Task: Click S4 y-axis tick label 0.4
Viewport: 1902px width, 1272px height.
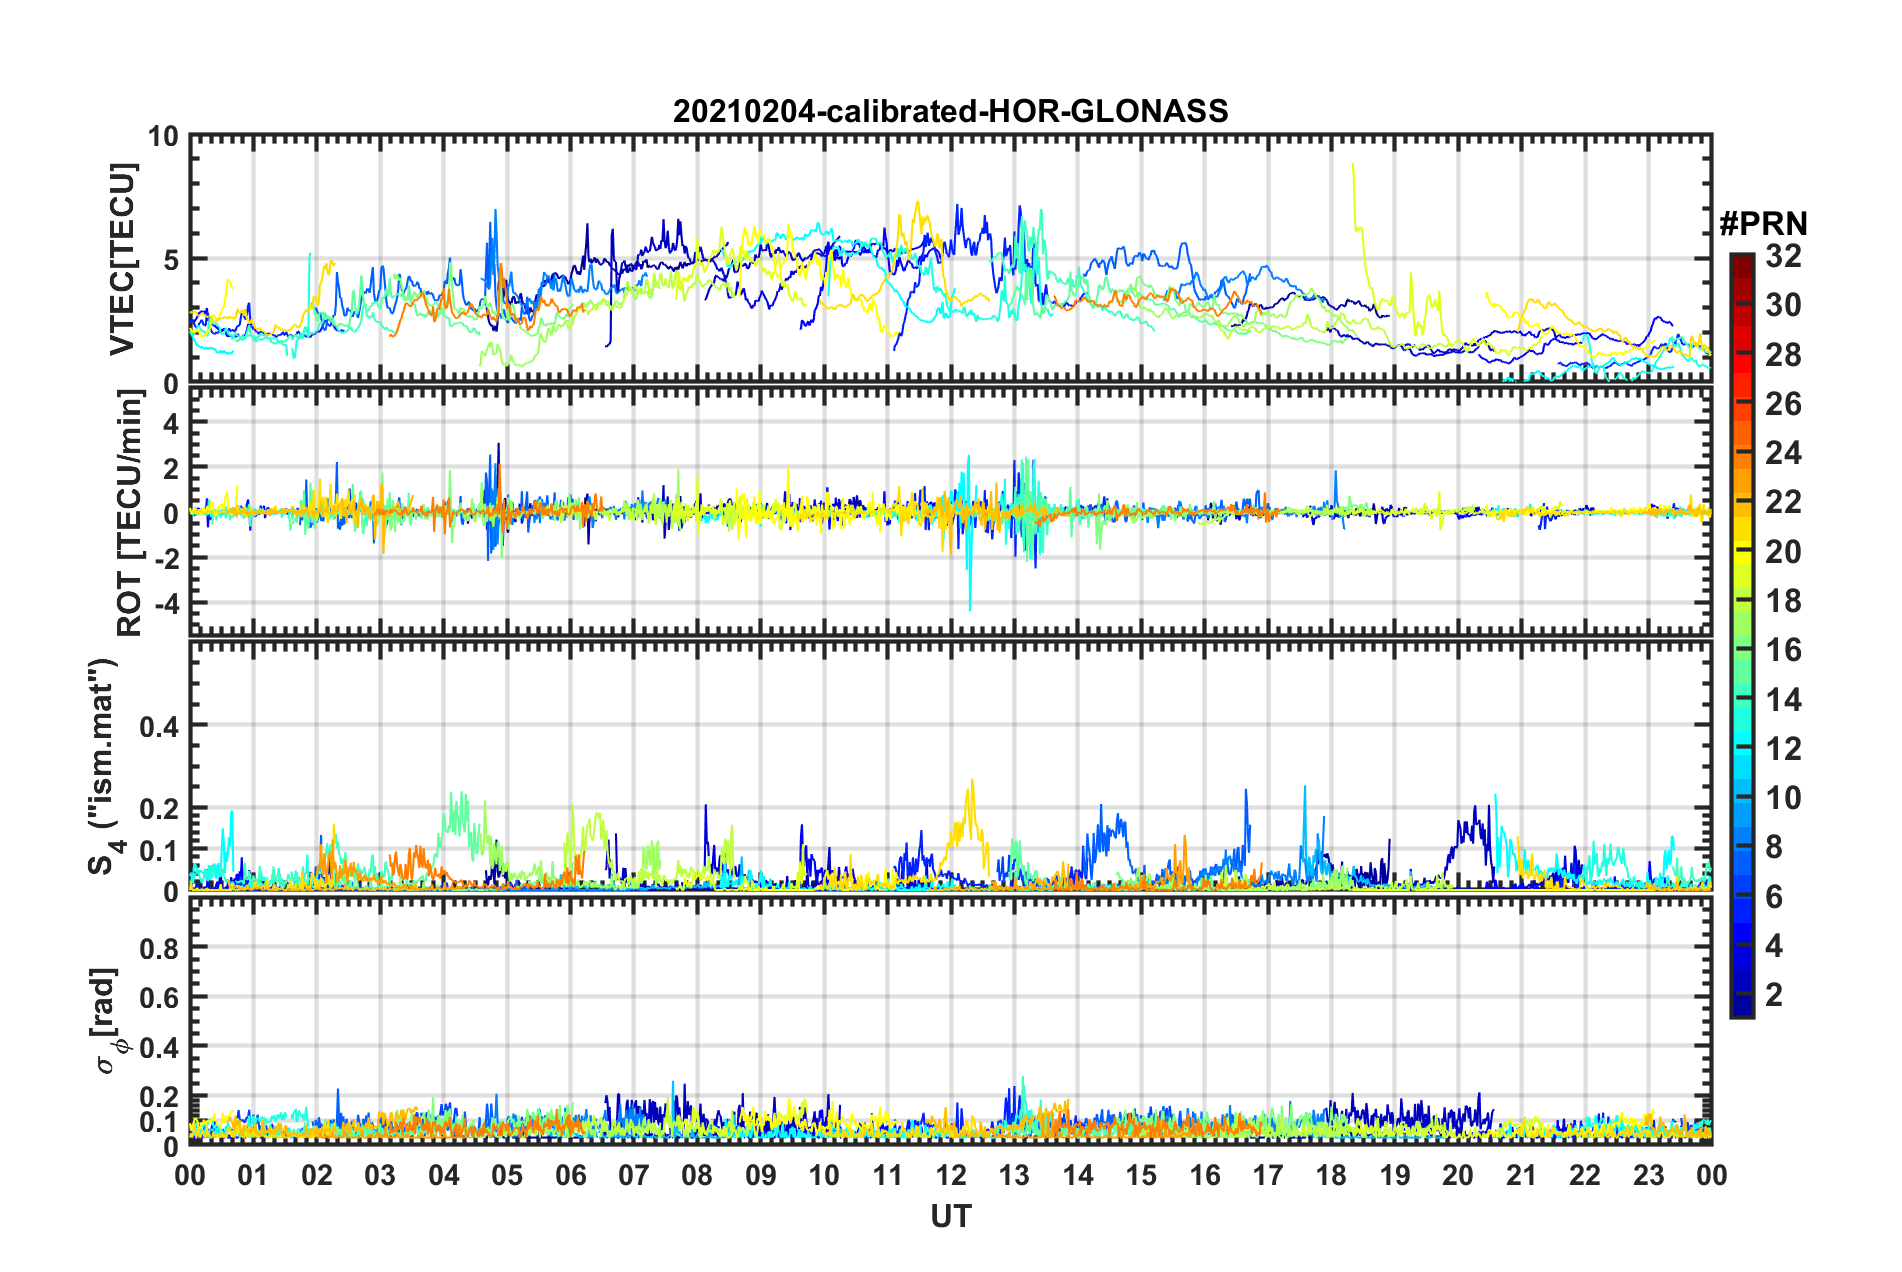Action: [x=160, y=726]
